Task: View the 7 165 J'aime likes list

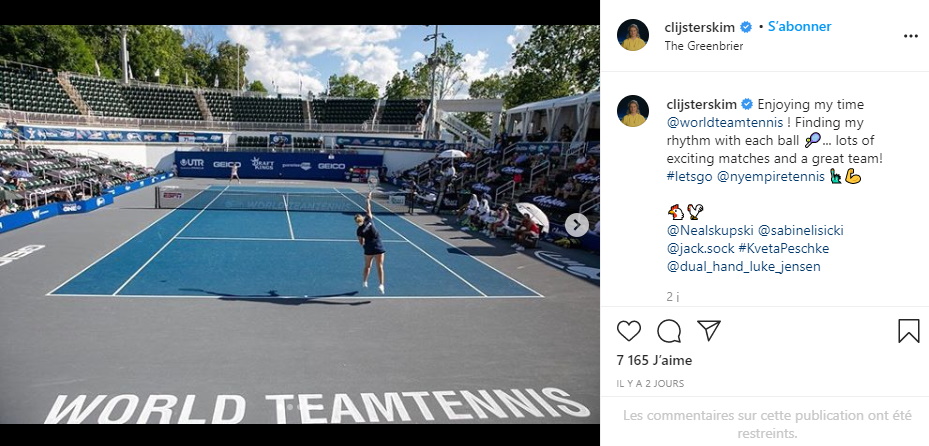Action: point(654,360)
